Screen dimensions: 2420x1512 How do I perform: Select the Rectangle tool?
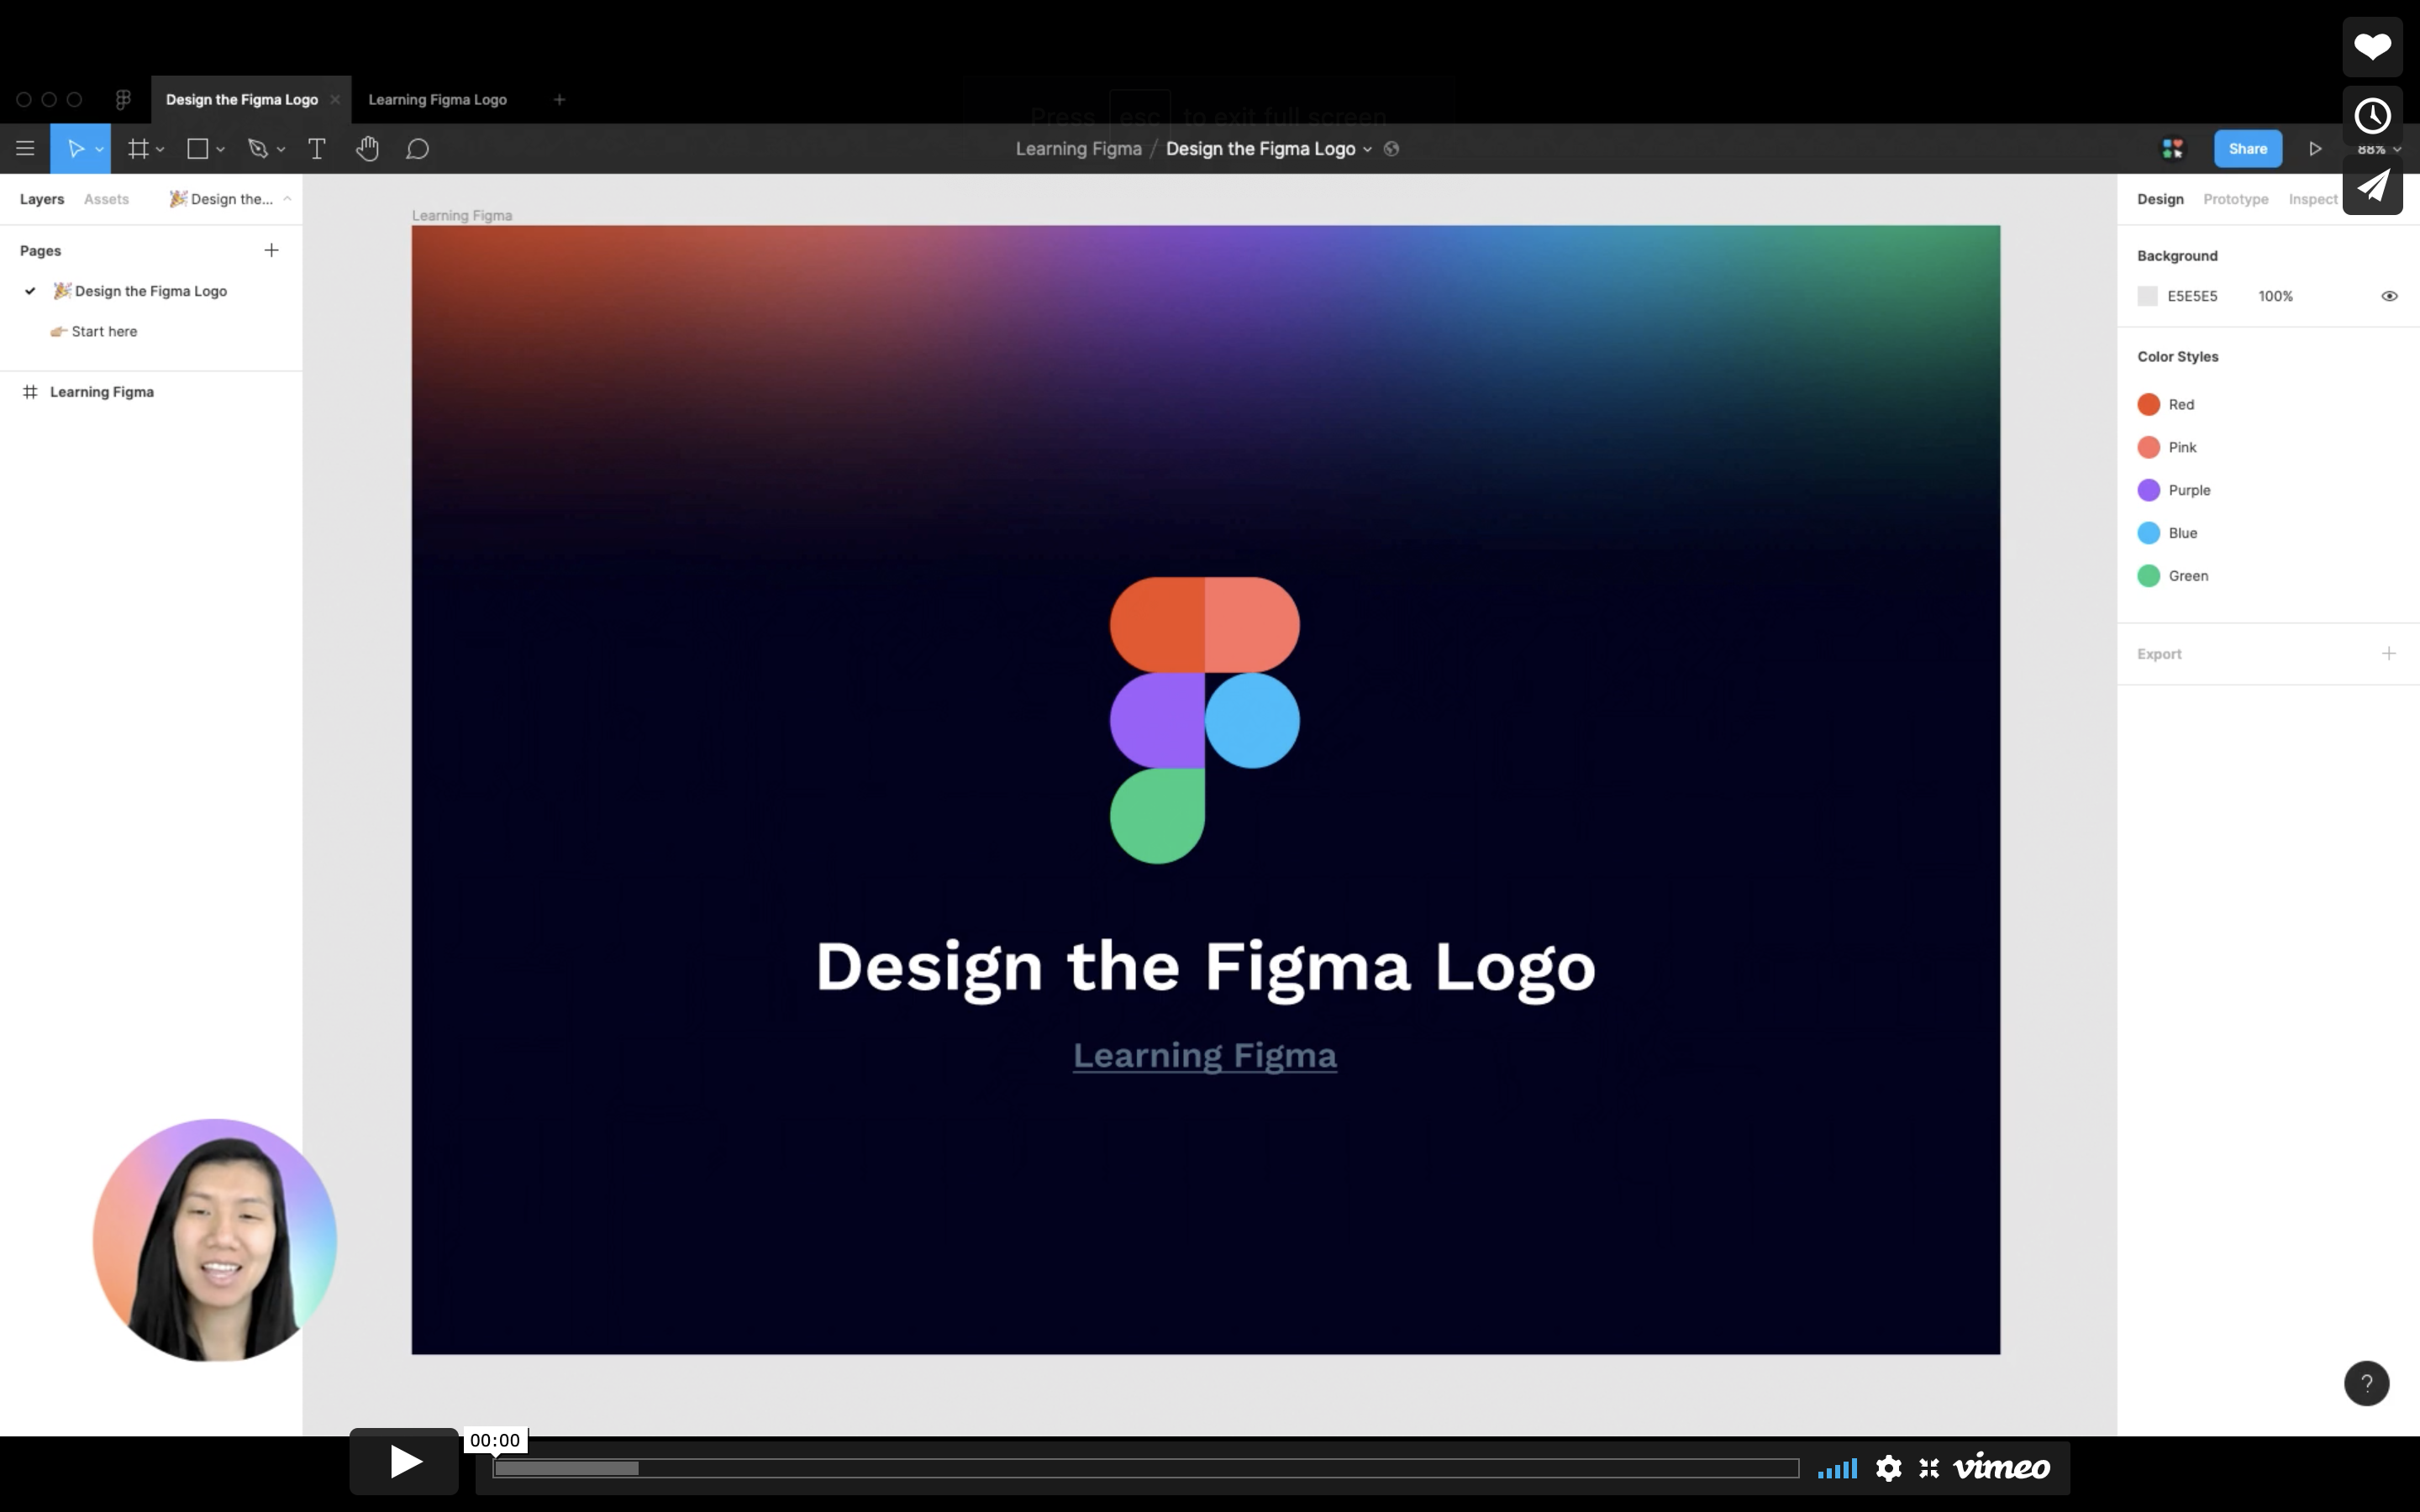pyautogui.click(x=197, y=148)
